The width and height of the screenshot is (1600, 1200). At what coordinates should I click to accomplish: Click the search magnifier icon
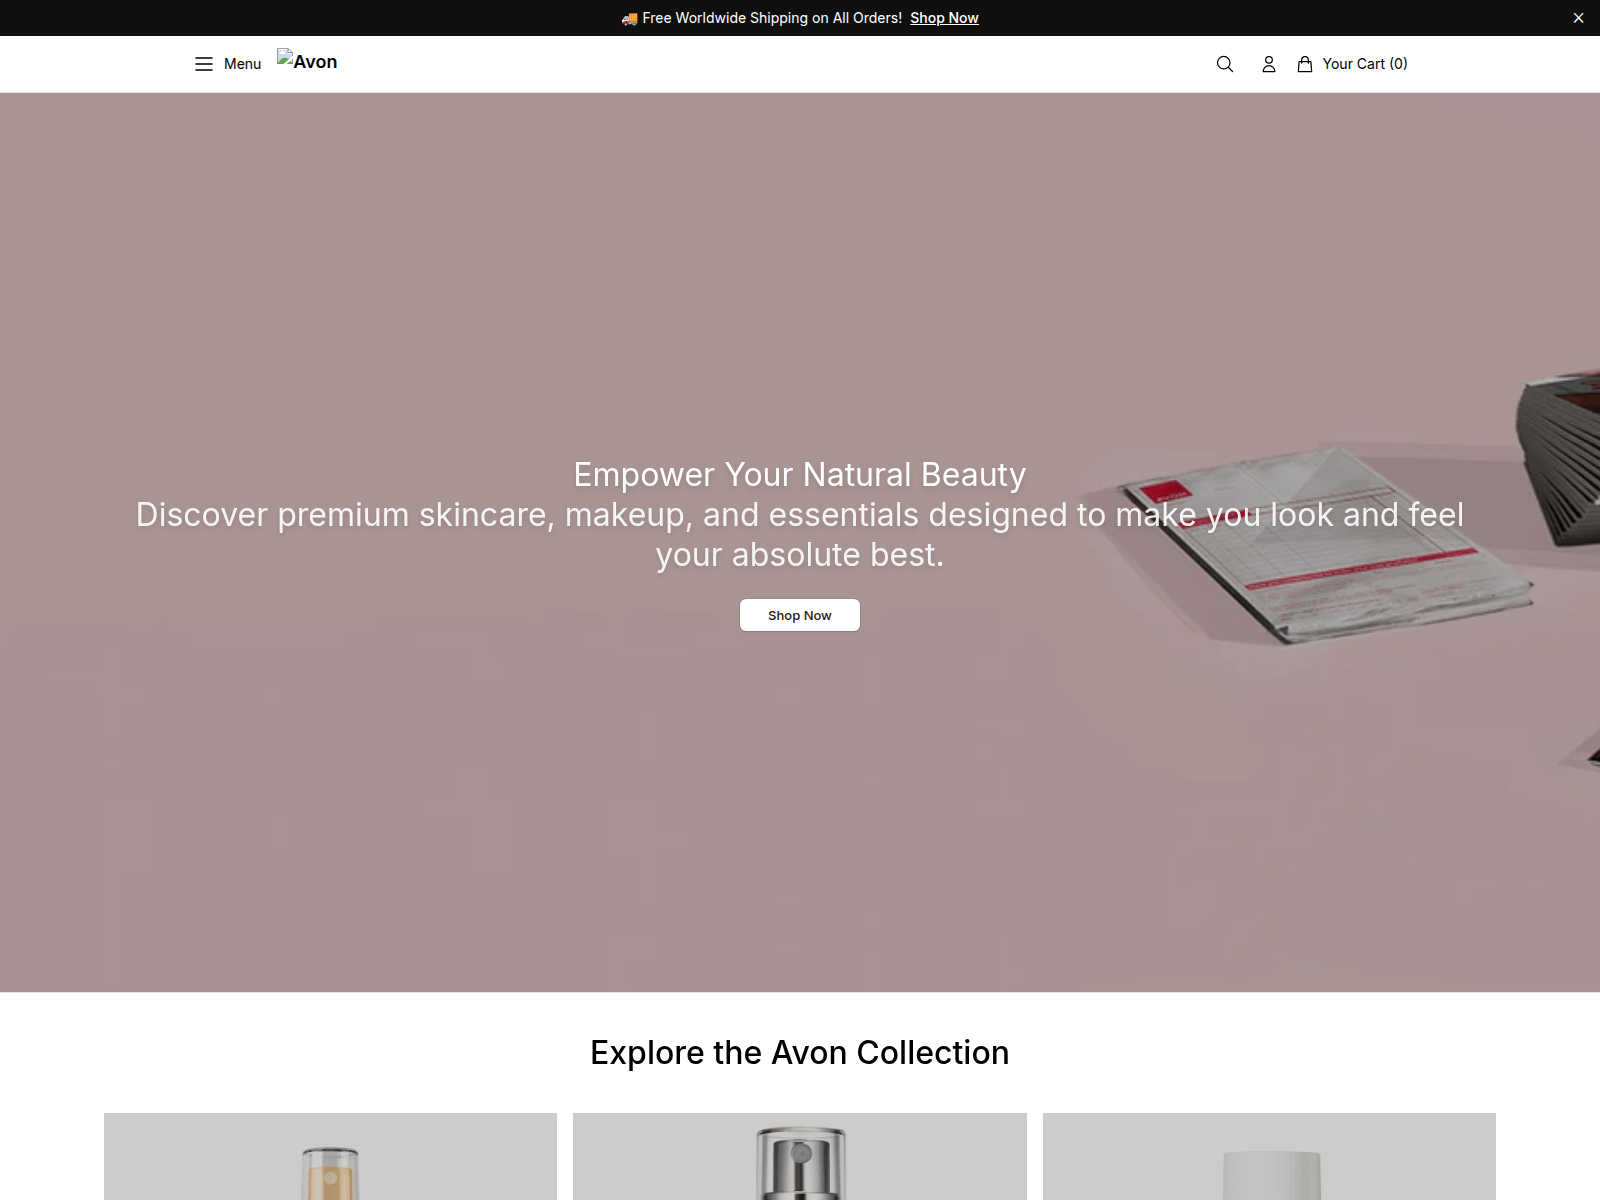pyautogui.click(x=1225, y=64)
